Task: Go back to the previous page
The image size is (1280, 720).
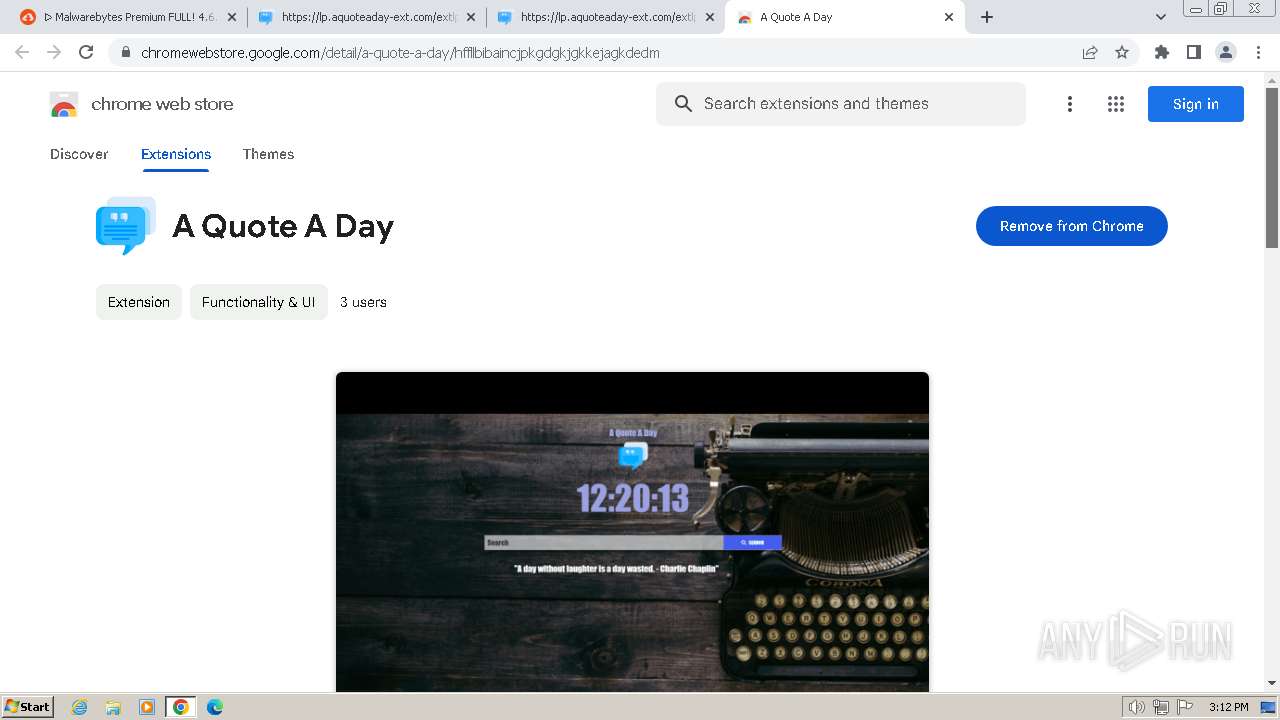Action: 22,52
